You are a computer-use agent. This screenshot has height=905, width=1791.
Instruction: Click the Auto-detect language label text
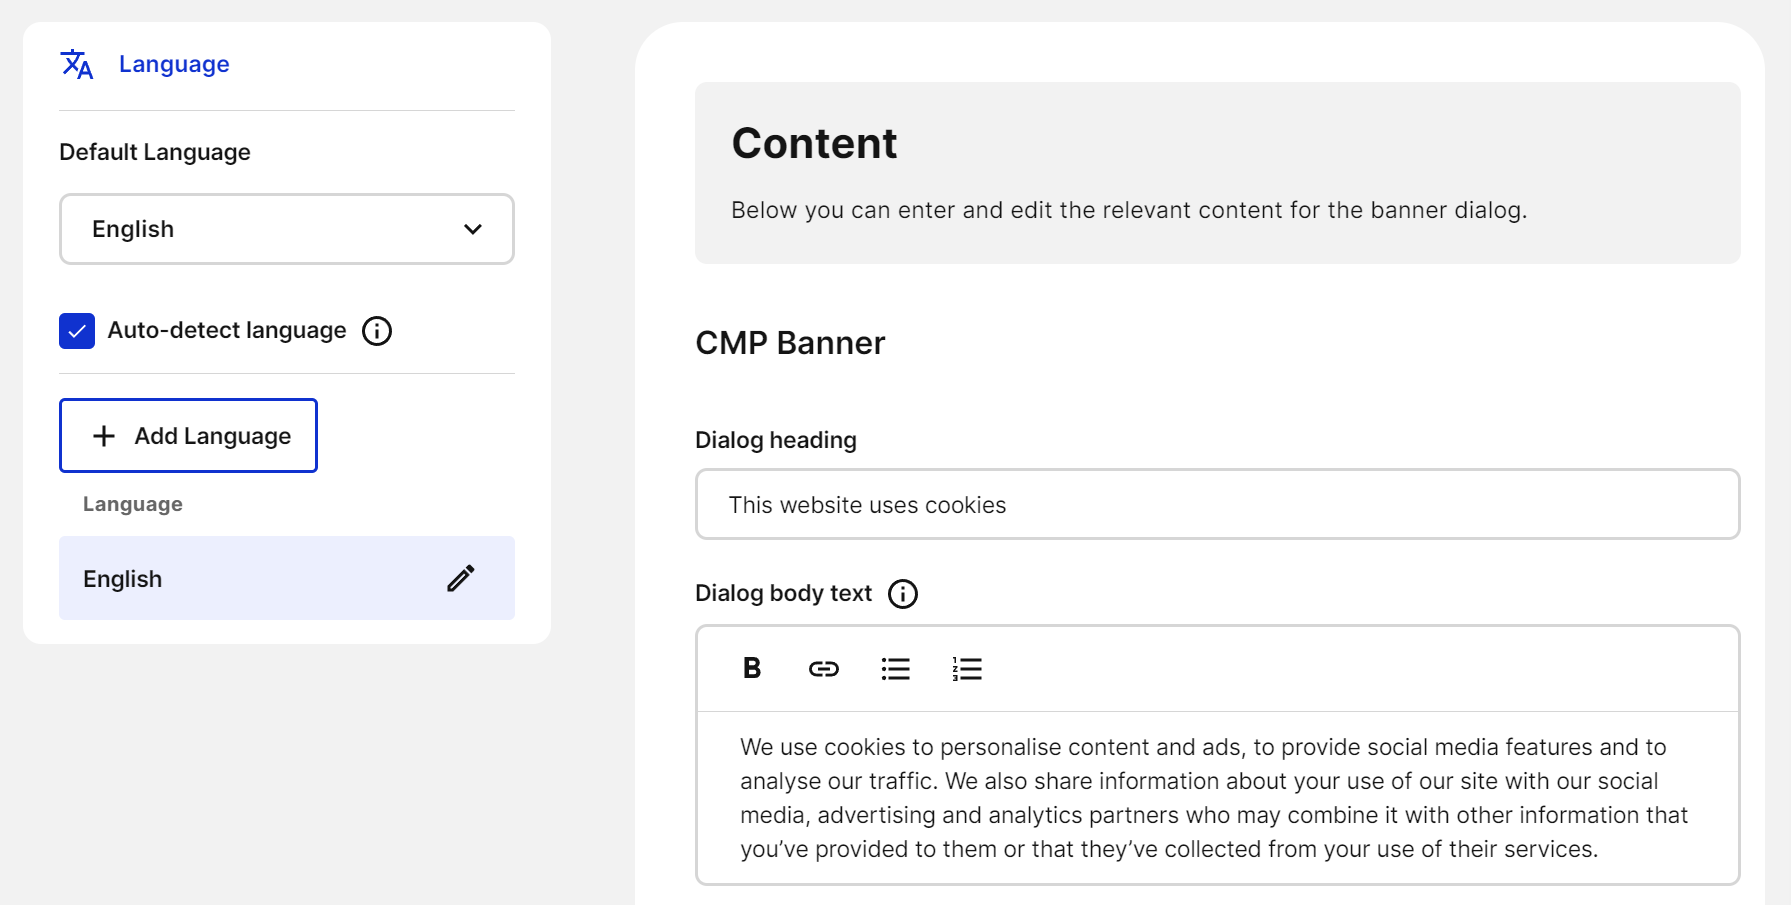click(x=227, y=330)
